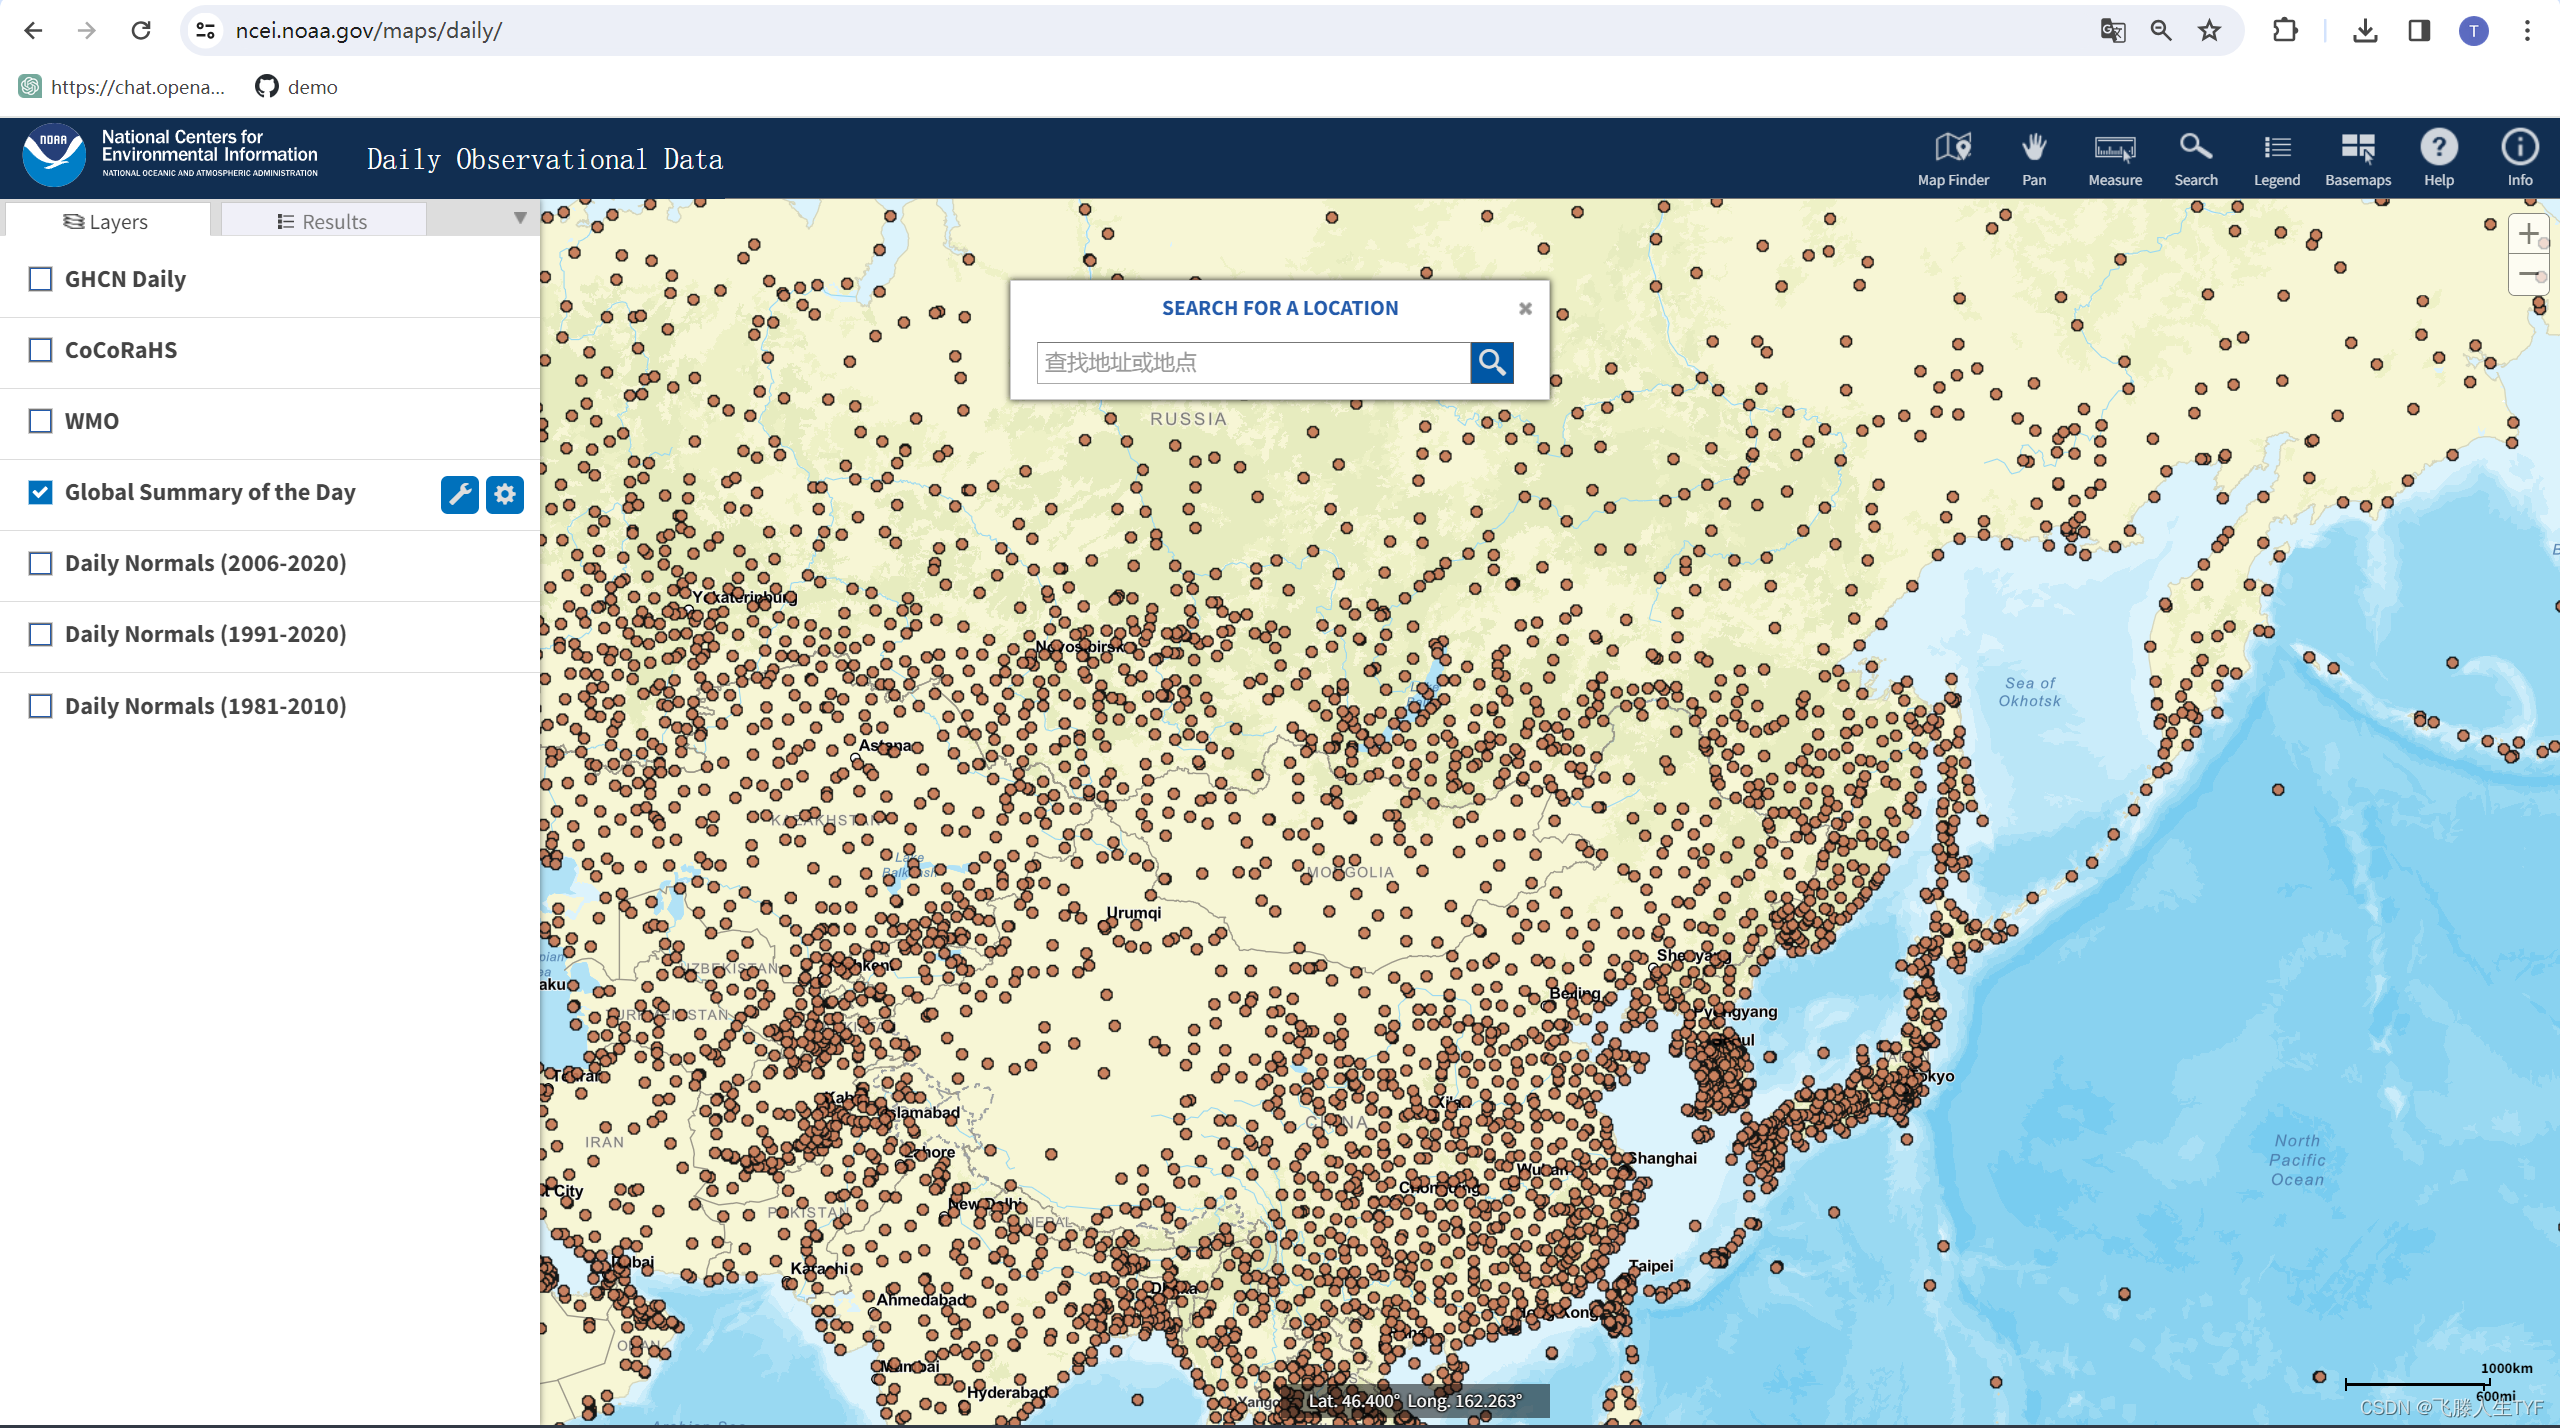Enable the GHCN Daily layer
Viewport: 2560px width, 1428px height.
point(40,279)
